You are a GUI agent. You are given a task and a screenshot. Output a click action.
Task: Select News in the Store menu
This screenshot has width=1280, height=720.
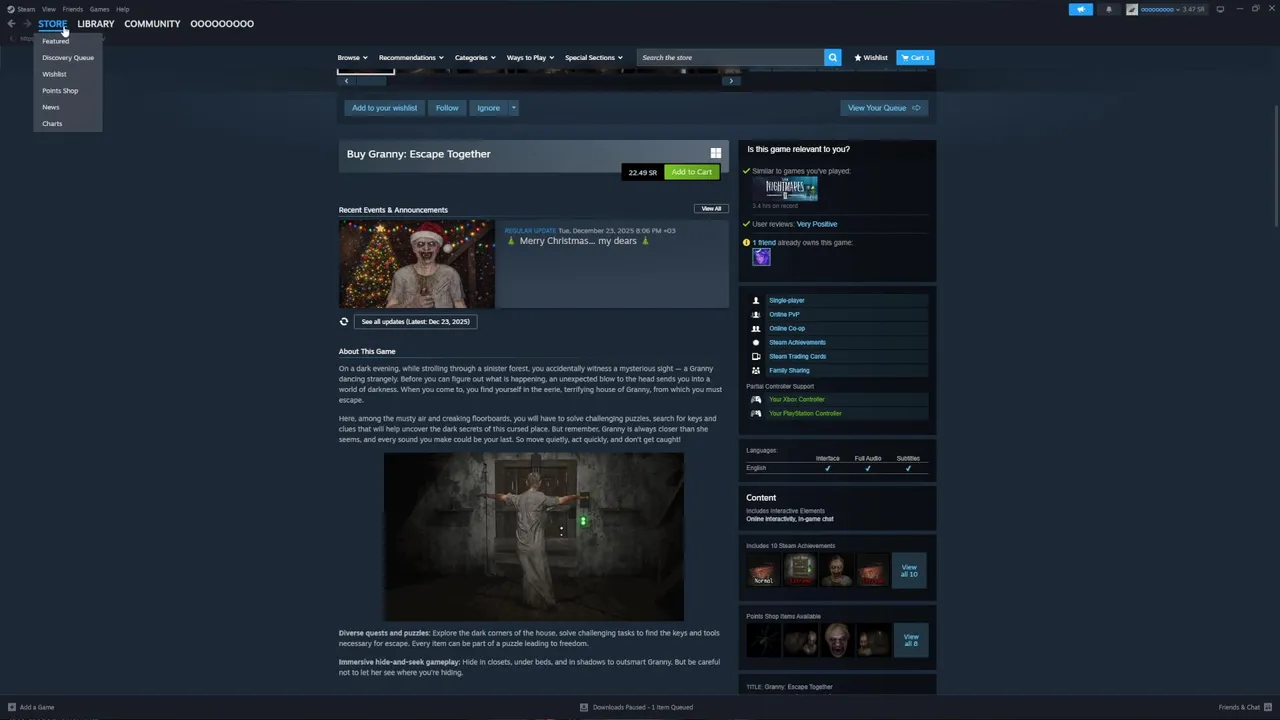click(51, 107)
